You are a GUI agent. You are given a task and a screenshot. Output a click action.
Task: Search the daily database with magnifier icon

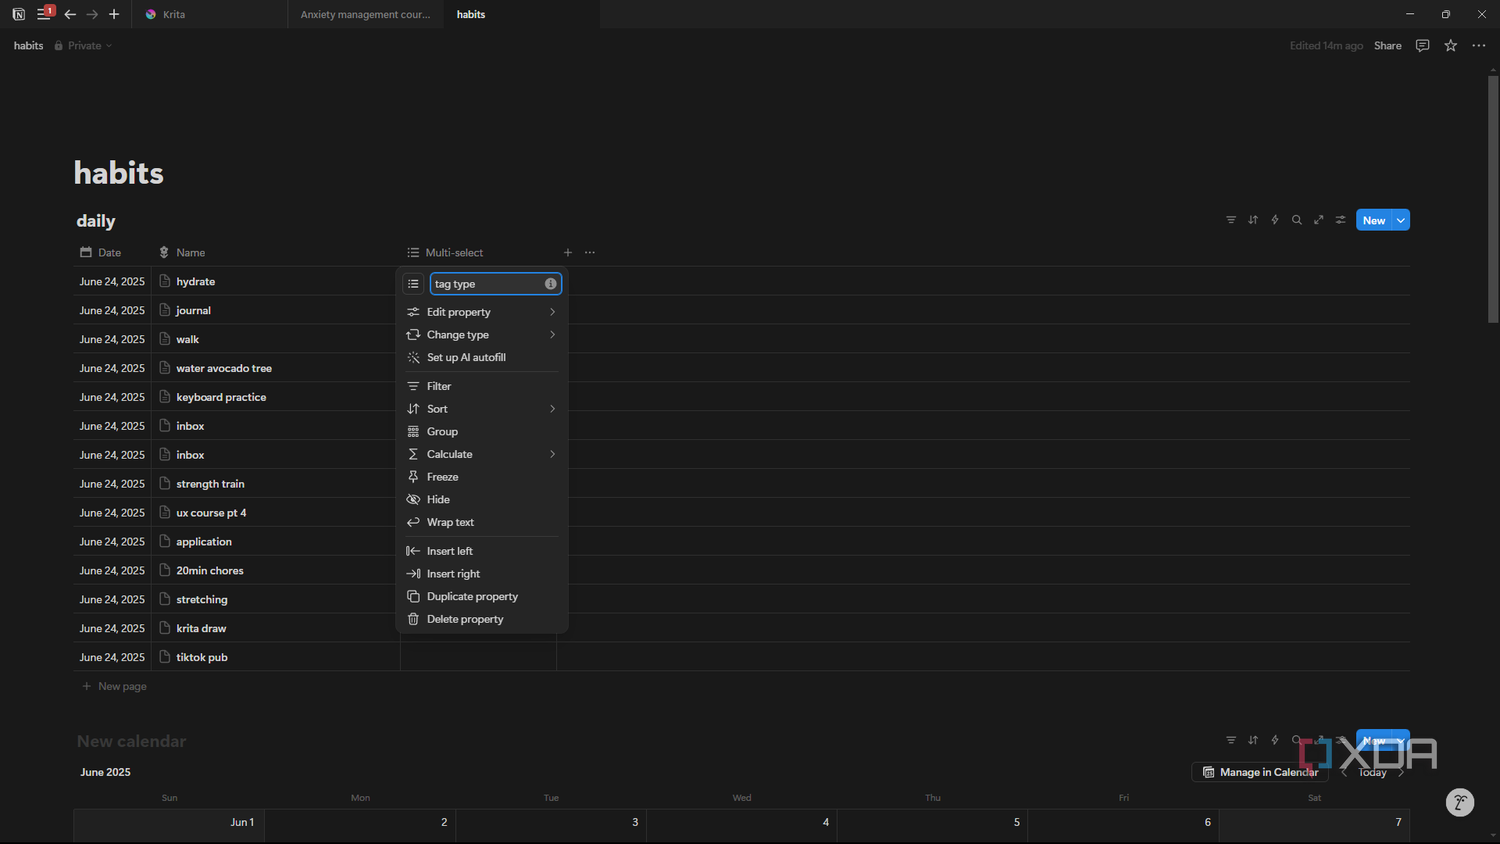click(1297, 220)
